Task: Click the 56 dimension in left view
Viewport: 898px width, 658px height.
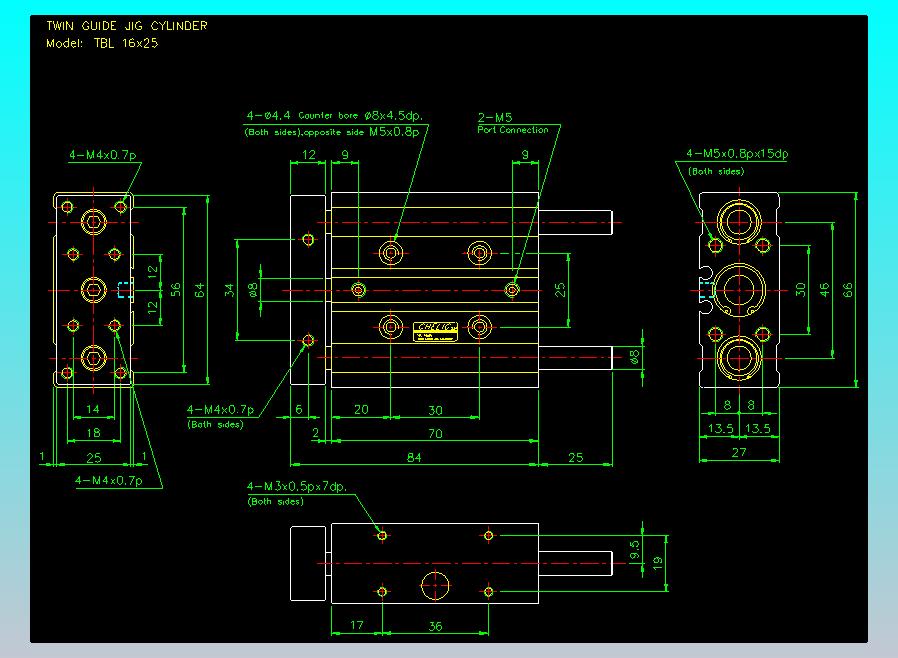Action: click(177, 290)
